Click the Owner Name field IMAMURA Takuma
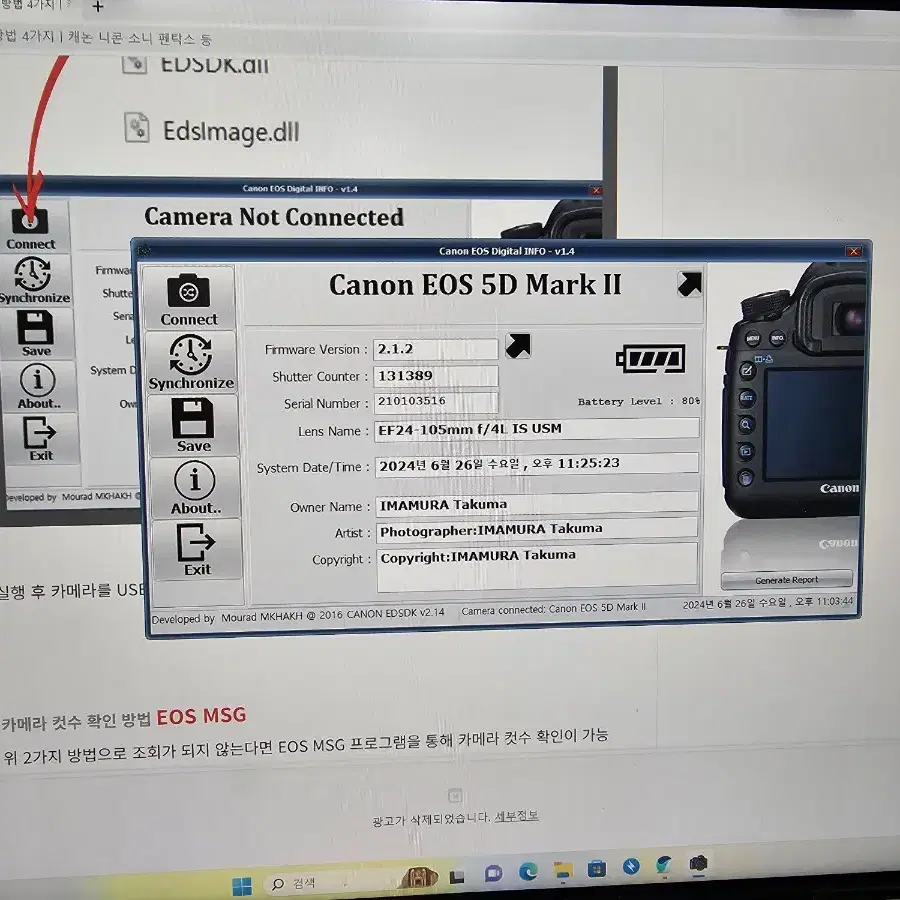 pyautogui.click(x=536, y=503)
